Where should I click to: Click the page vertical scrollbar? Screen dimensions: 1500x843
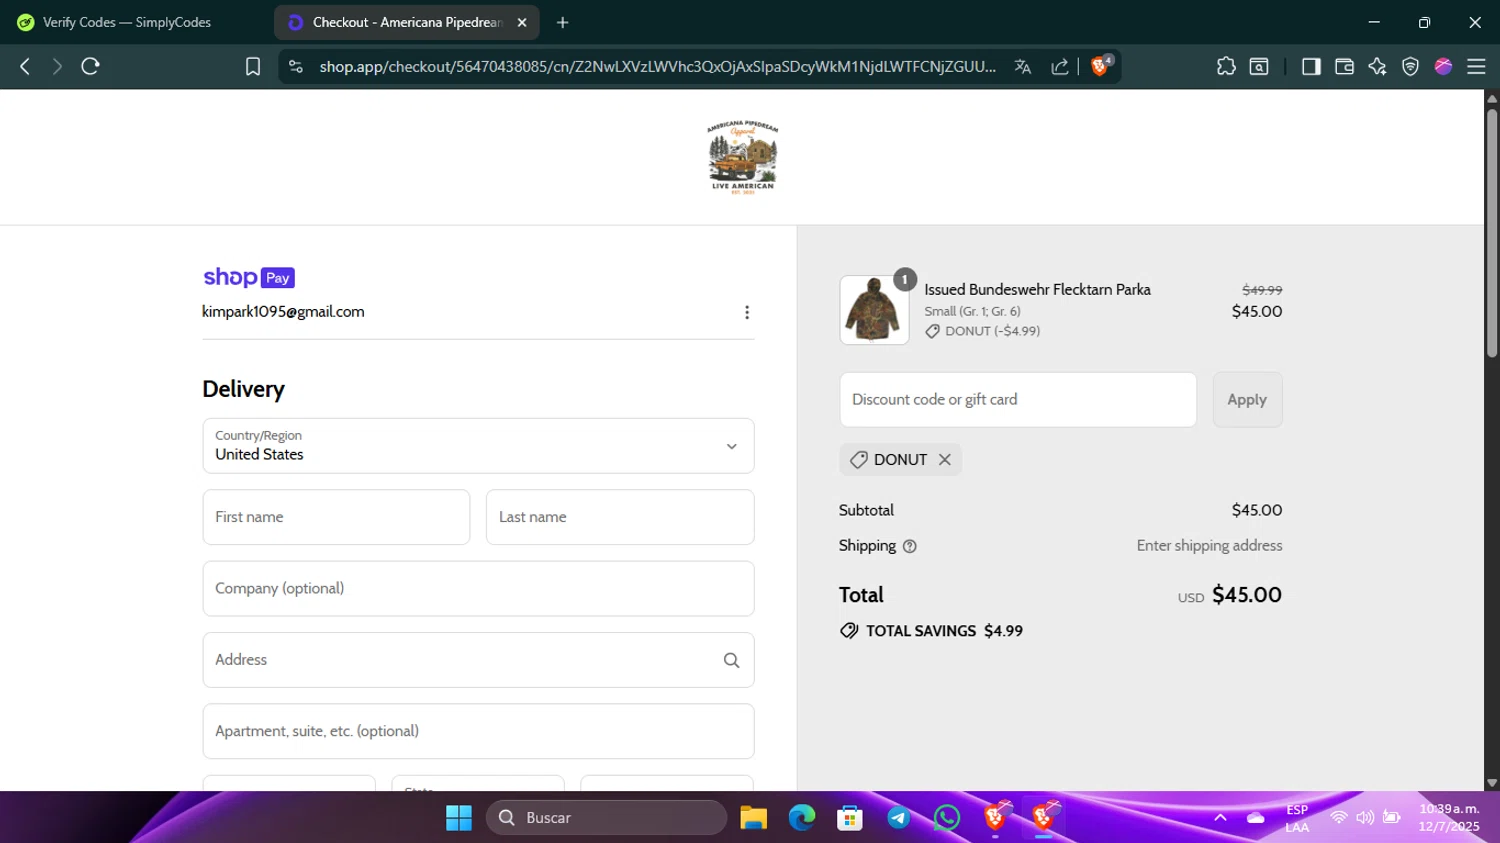[1492, 232]
